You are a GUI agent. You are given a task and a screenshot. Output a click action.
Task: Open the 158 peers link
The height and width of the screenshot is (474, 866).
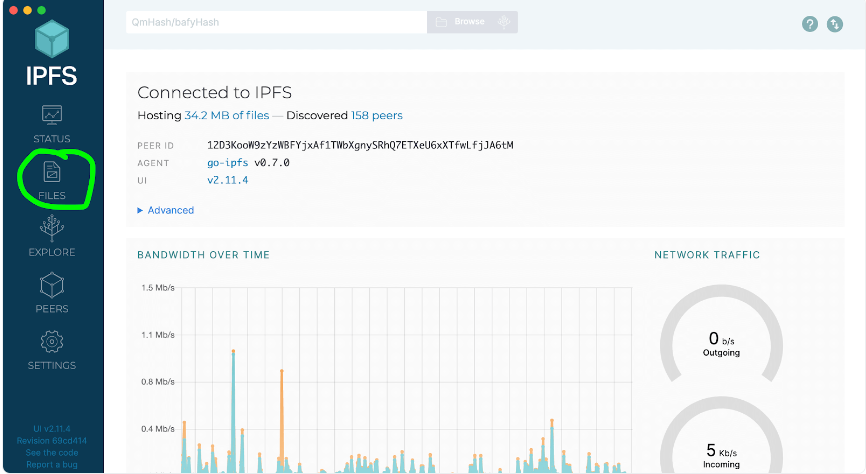tap(377, 115)
